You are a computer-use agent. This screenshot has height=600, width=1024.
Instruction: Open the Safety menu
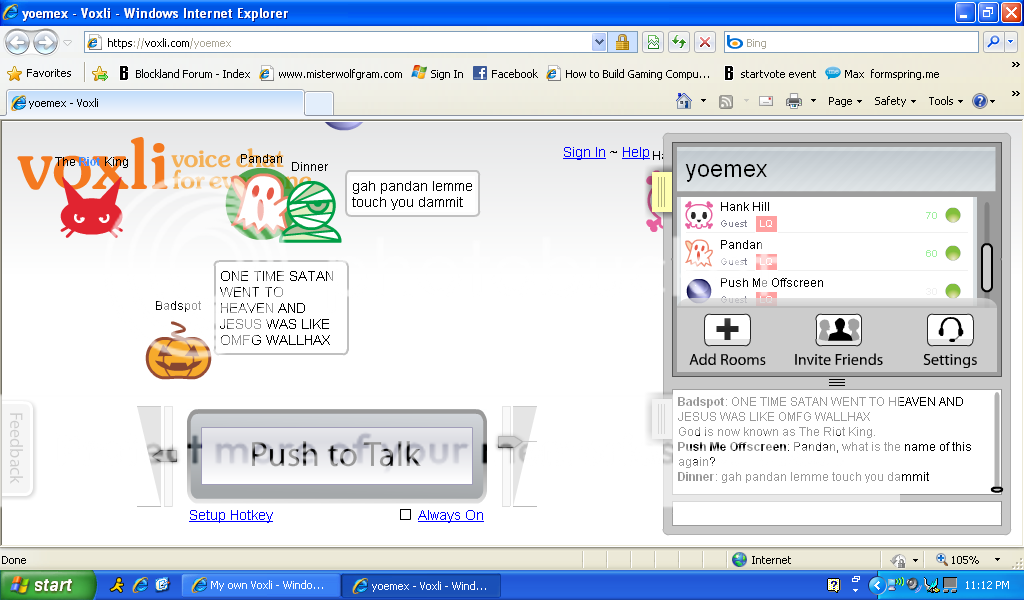(x=895, y=101)
